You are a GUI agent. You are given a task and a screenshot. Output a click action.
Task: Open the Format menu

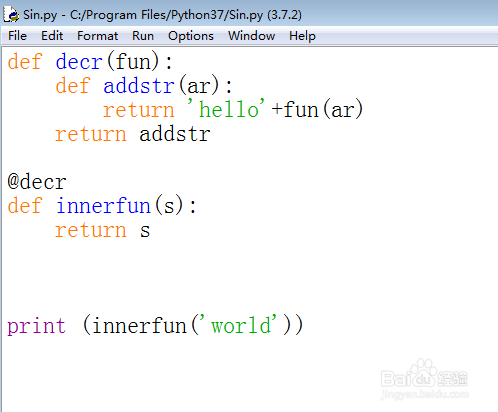pyautogui.click(x=97, y=36)
